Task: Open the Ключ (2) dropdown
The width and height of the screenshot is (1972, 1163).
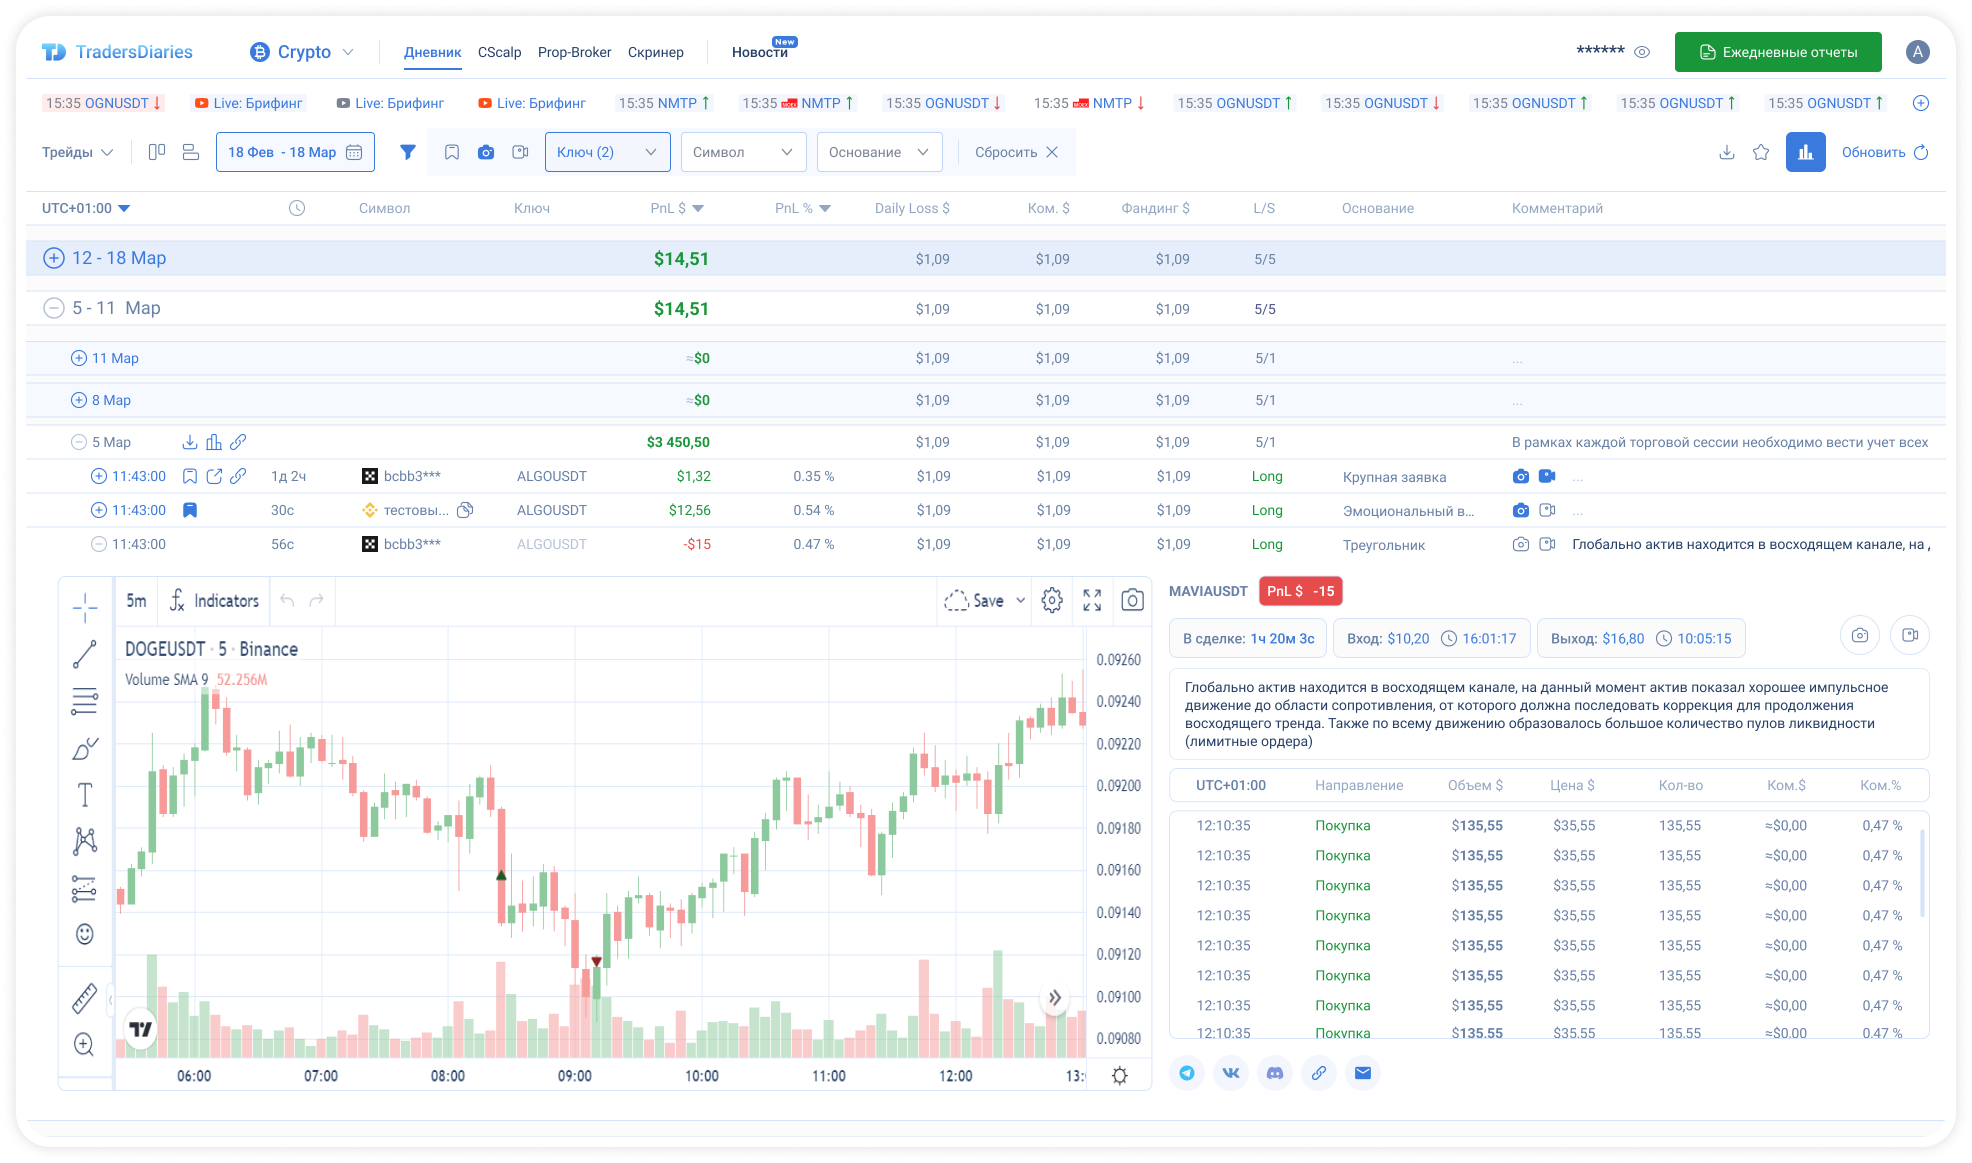Action: (x=607, y=152)
